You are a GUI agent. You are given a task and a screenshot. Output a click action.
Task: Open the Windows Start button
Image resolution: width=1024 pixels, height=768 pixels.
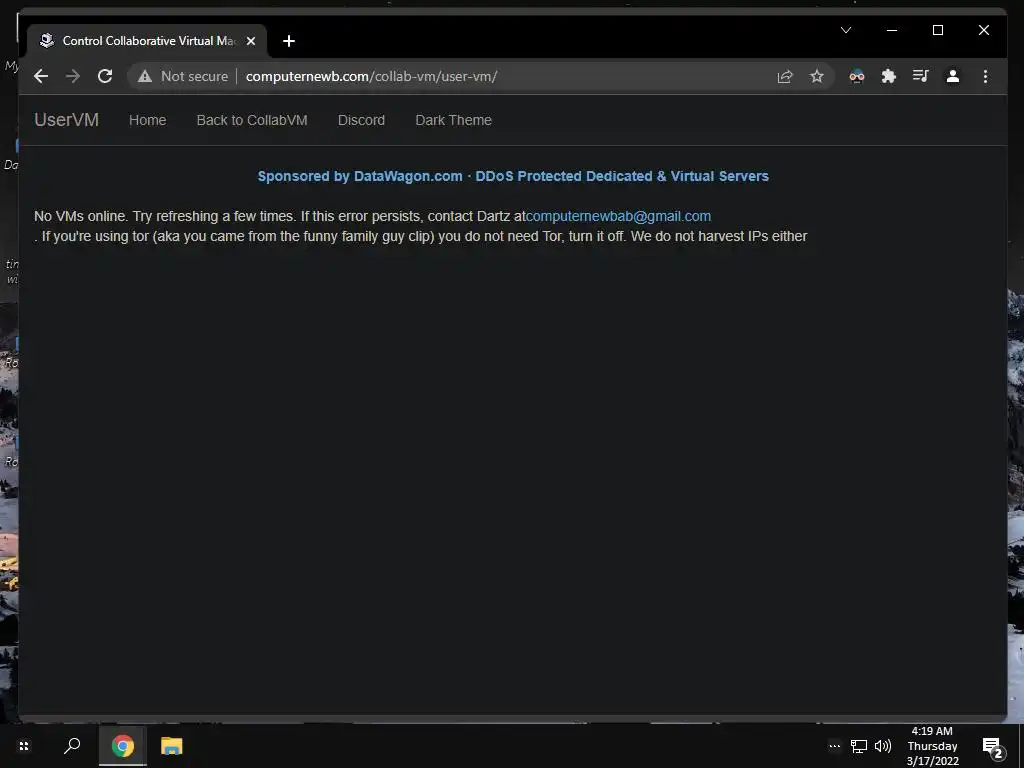(24, 746)
